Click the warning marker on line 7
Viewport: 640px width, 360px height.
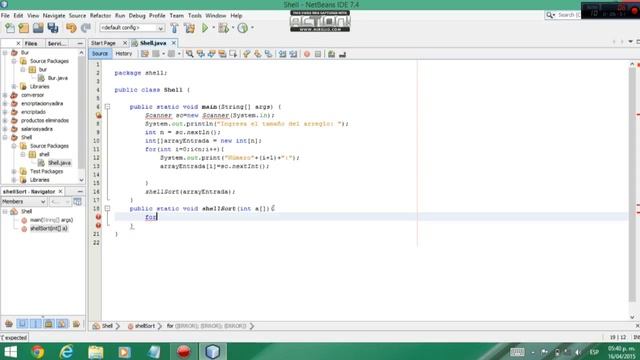[x=98, y=115]
